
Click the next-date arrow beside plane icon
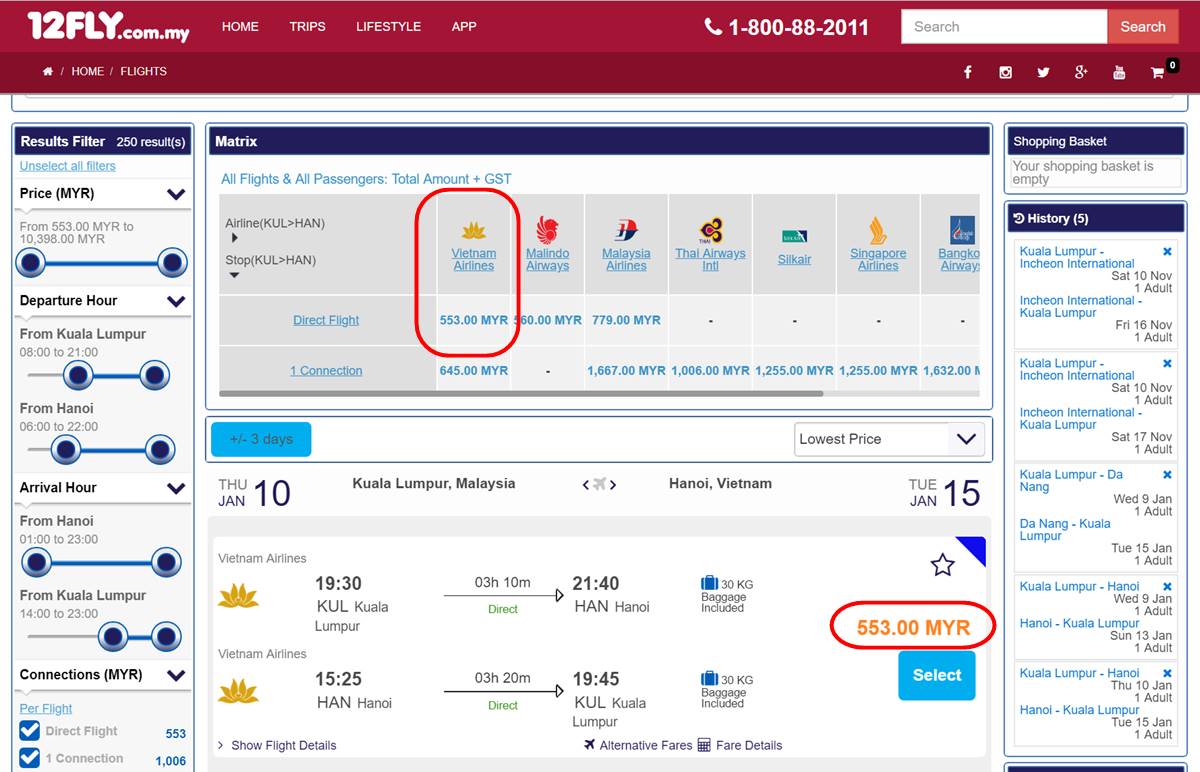pyautogui.click(x=613, y=485)
